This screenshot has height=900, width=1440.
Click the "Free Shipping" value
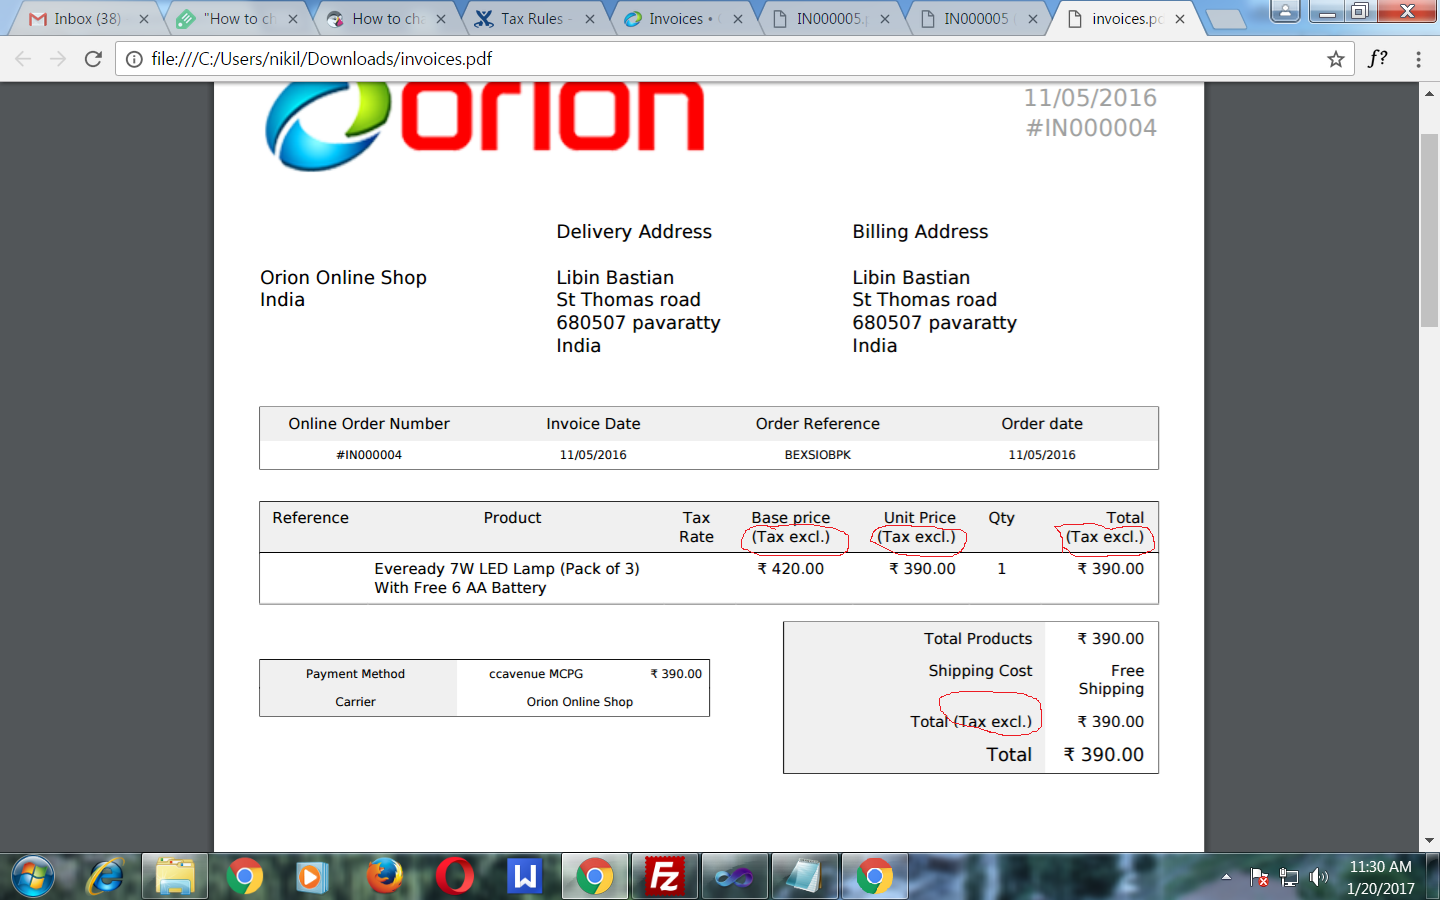(x=1111, y=680)
